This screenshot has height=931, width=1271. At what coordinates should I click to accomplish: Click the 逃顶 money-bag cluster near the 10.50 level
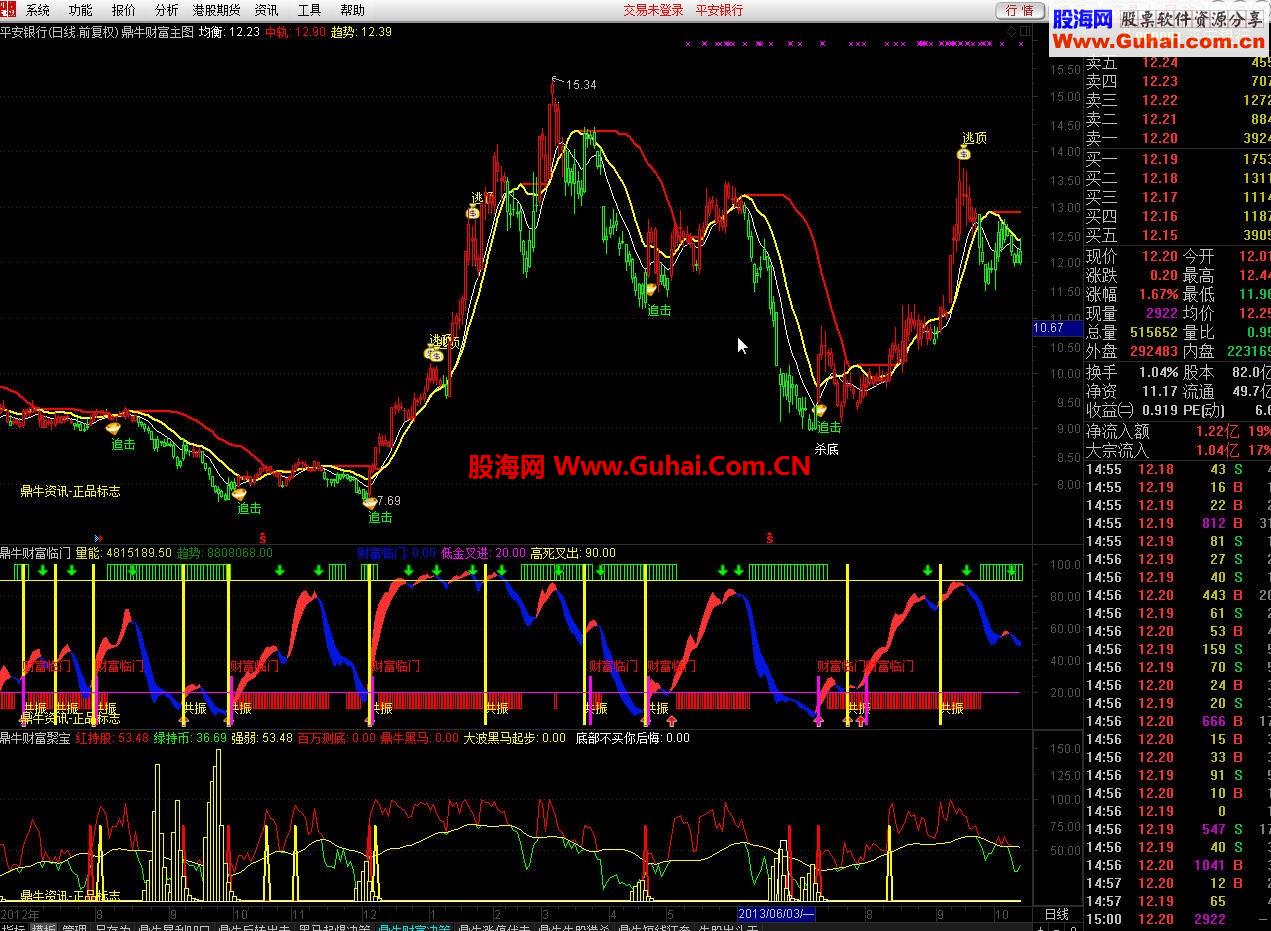(x=434, y=353)
